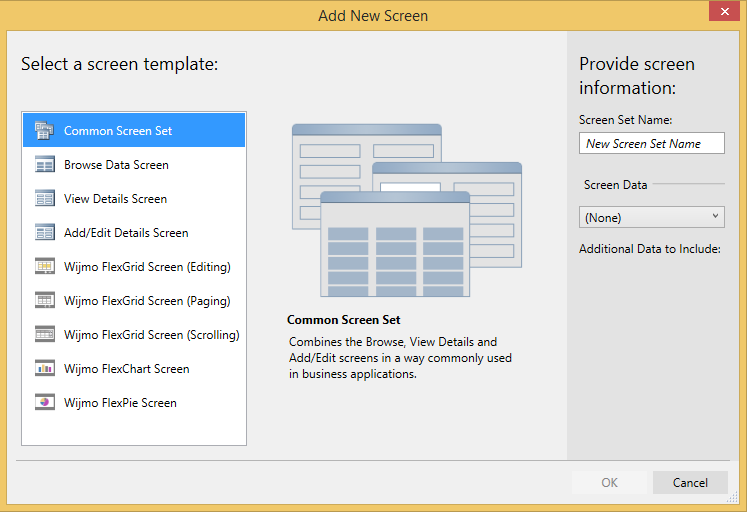Pick the Wijmo FlexPie Screen label text
The width and height of the screenshot is (747, 512).
click(120, 403)
